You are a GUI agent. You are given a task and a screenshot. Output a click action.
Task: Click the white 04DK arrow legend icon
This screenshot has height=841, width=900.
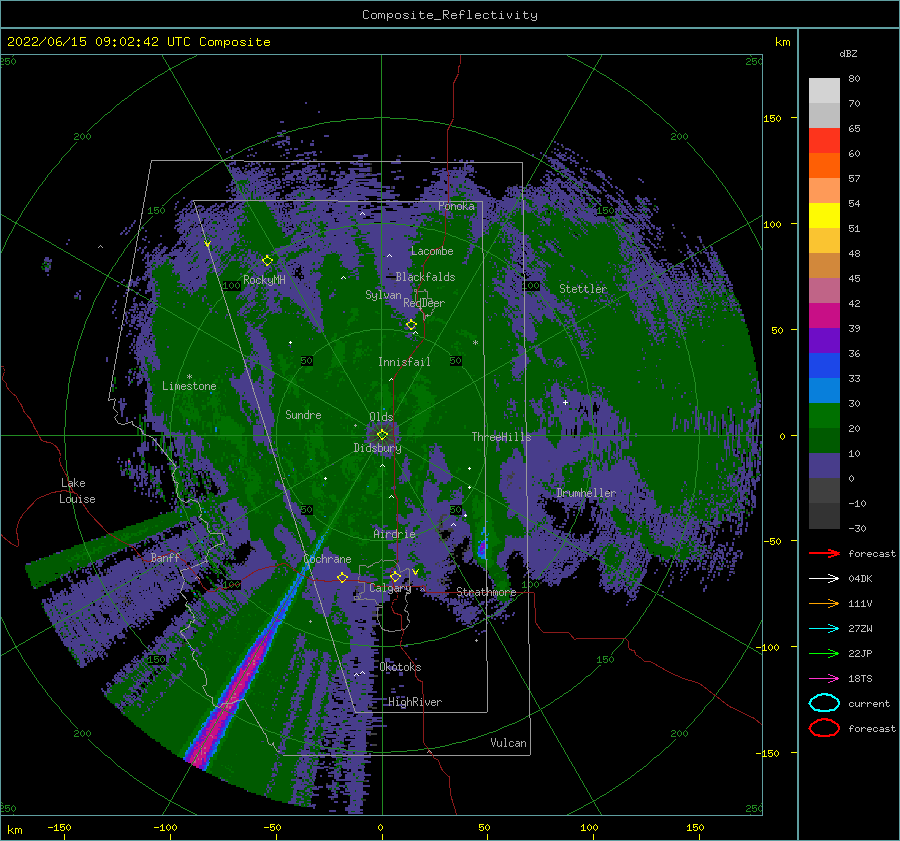[824, 578]
